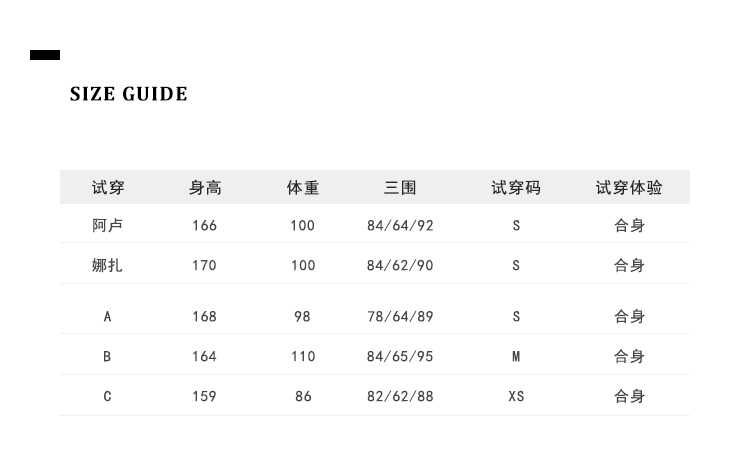Select the 阿卢 row name

(108, 225)
